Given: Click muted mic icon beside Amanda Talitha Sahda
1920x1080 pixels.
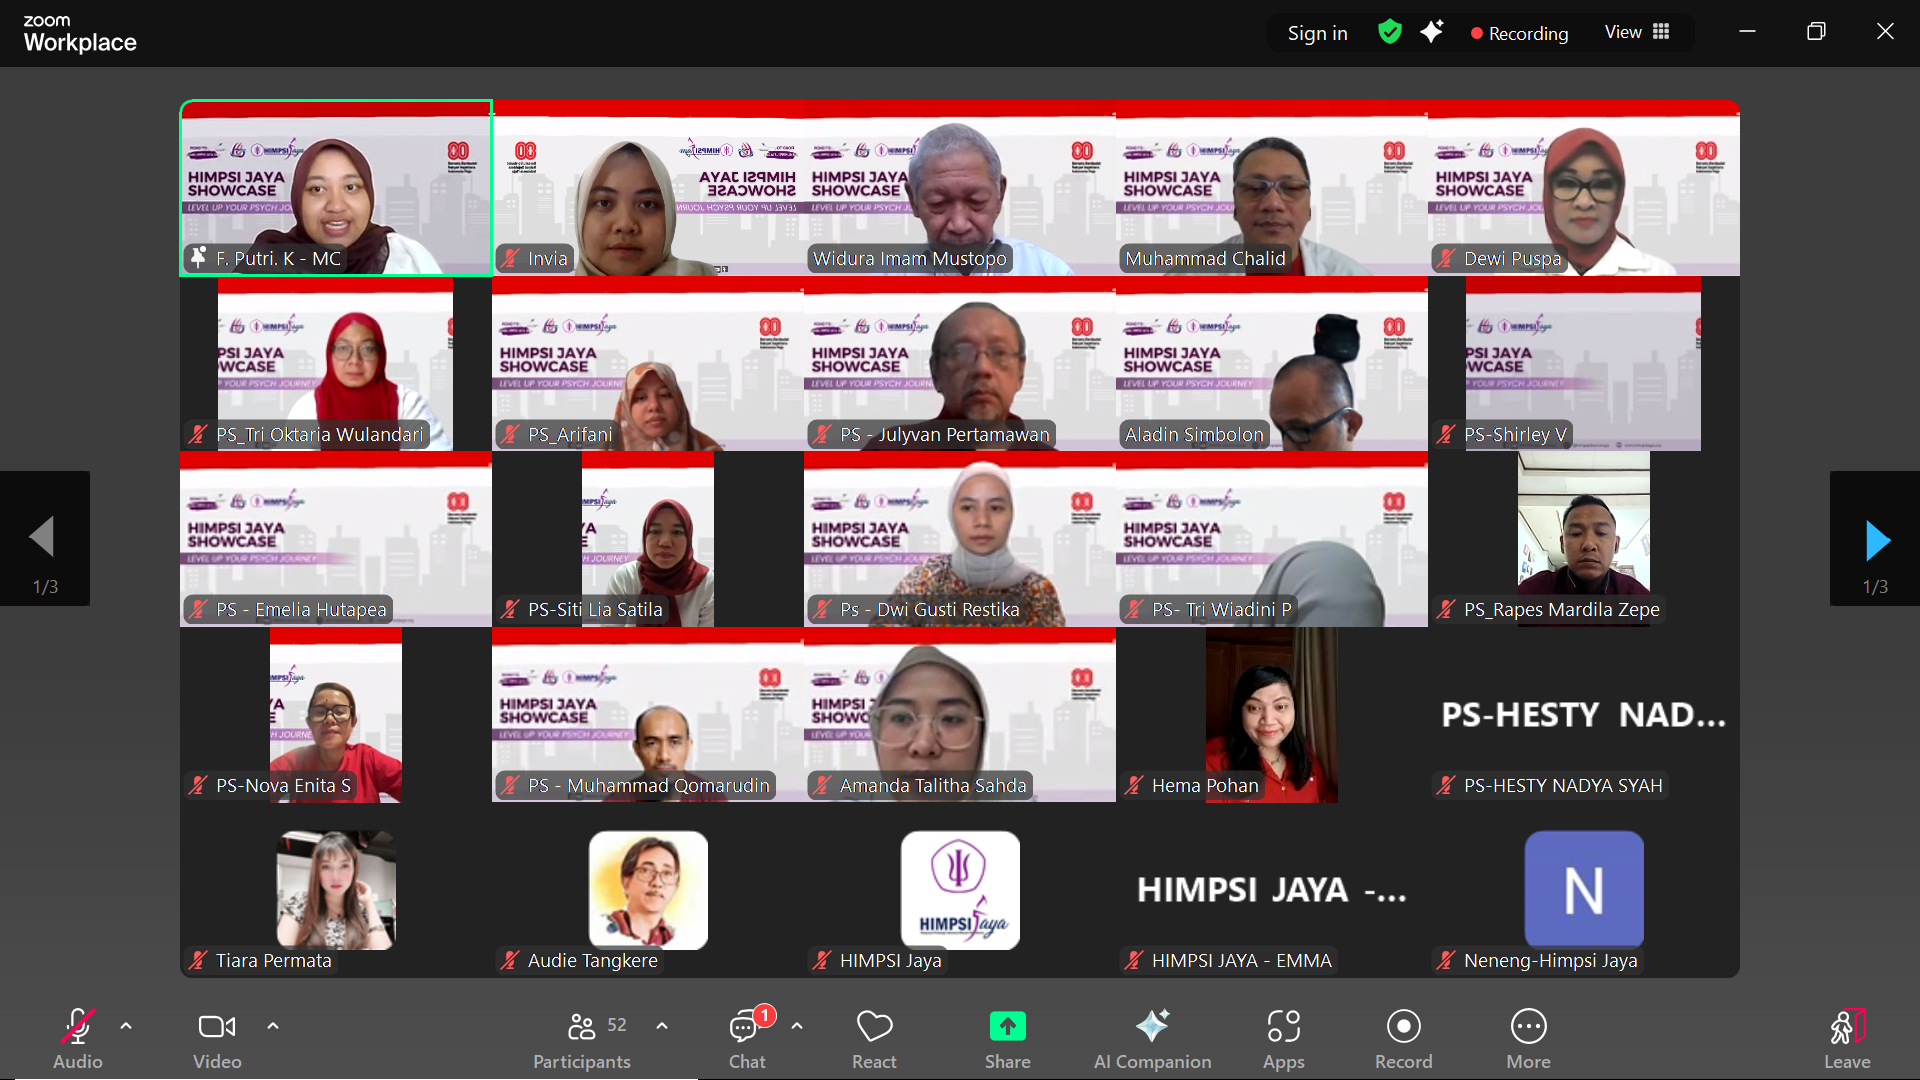Looking at the screenshot, I should pyautogui.click(x=822, y=785).
